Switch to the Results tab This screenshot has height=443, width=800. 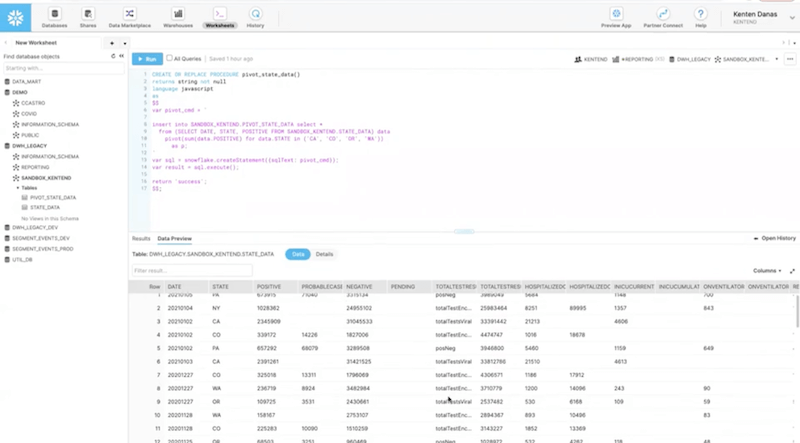click(x=141, y=239)
